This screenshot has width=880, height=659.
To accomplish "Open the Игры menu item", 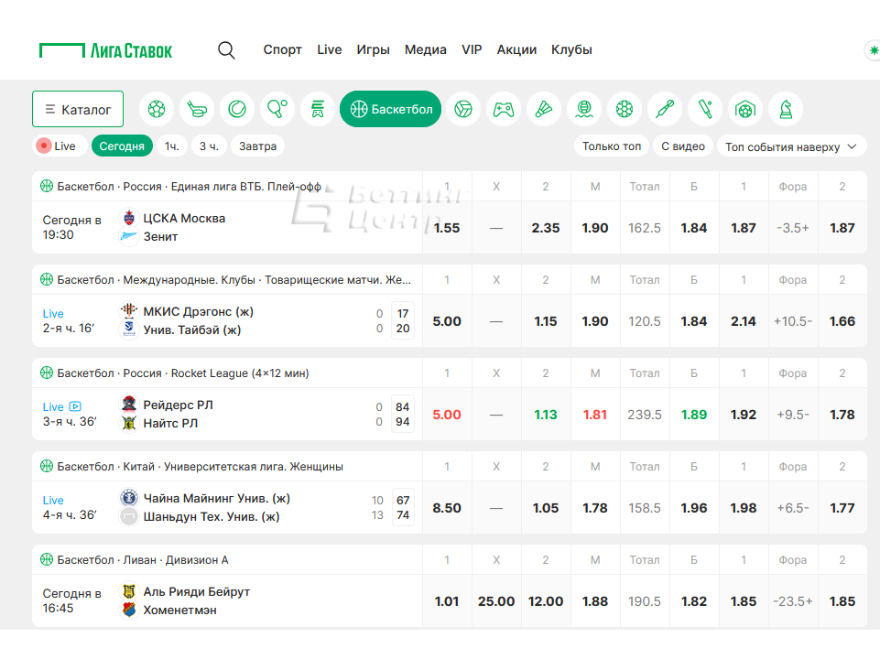I will pyautogui.click(x=373, y=50).
